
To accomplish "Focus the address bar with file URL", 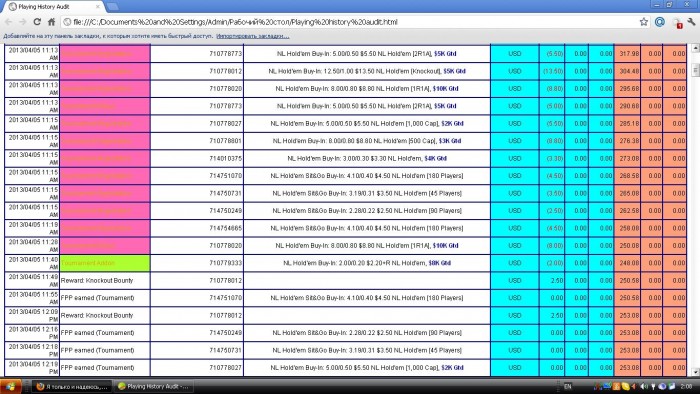I will tap(350, 22).
